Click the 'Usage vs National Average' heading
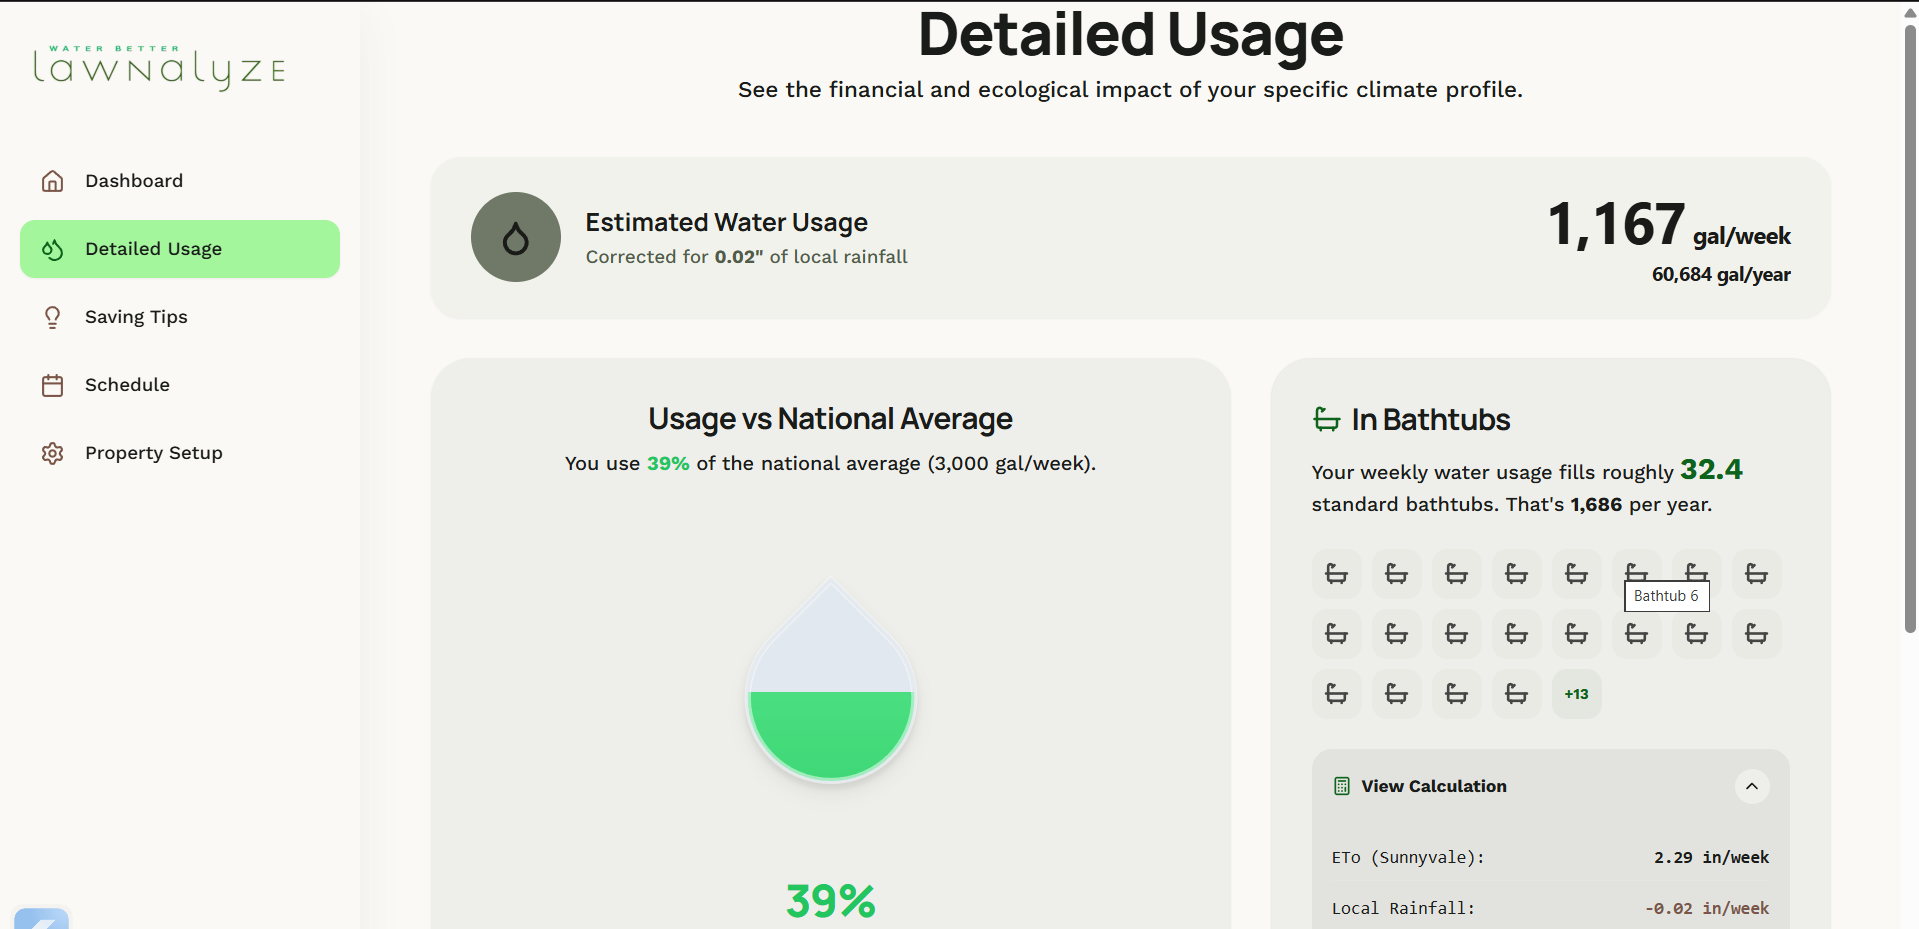The height and width of the screenshot is (929, 1919). (831, 419)
